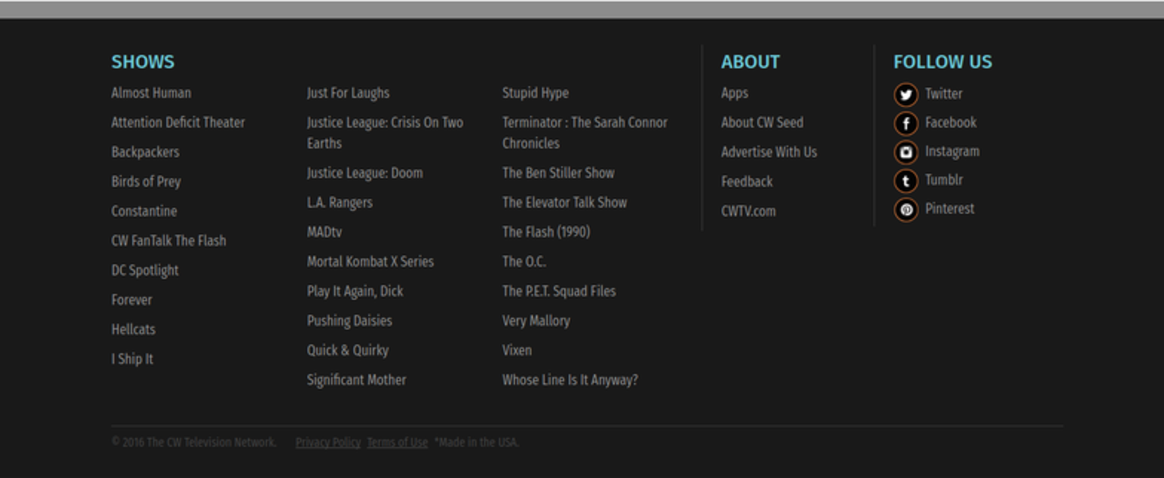1164x478 pixels.
Task: Go to the Vixen show page
Action: click(517, 350)
